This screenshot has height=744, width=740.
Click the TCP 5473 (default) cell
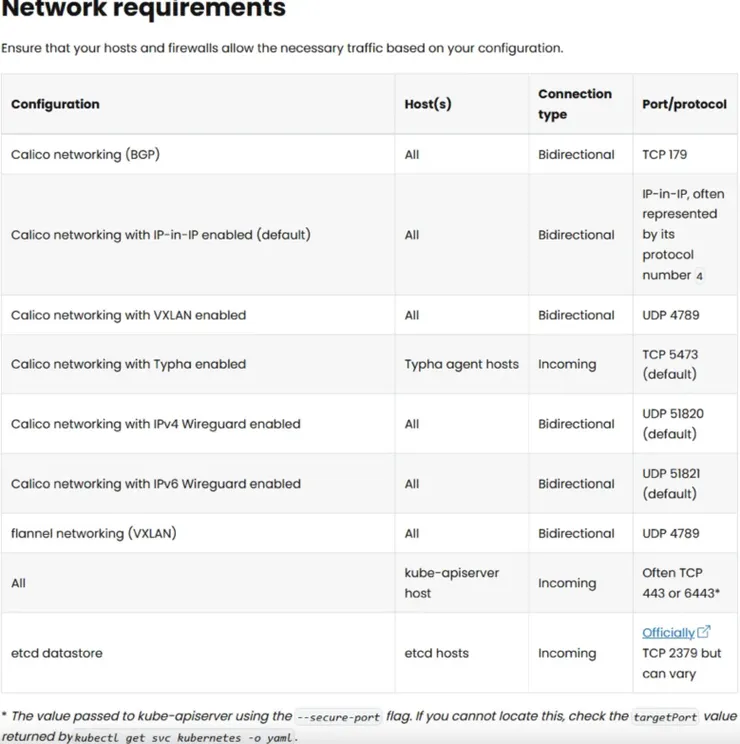coord(669,364)
